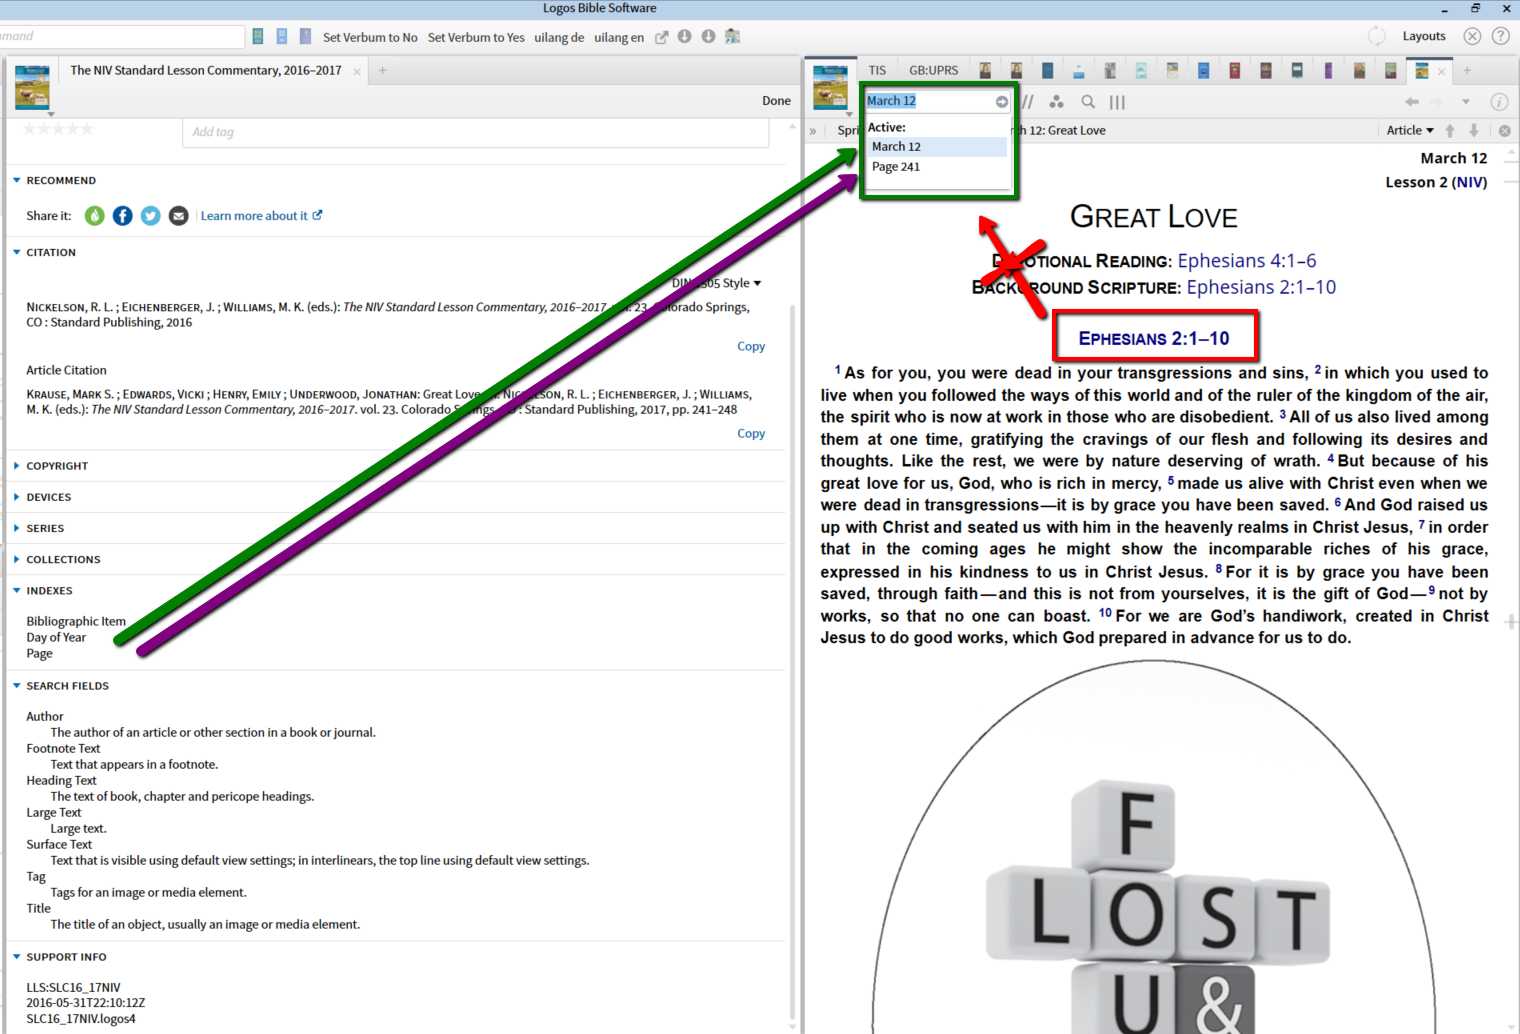Go to previous article with up arrow
The height and width of the screenshot is (1034, 1520).
click(x=1450, y=131)
